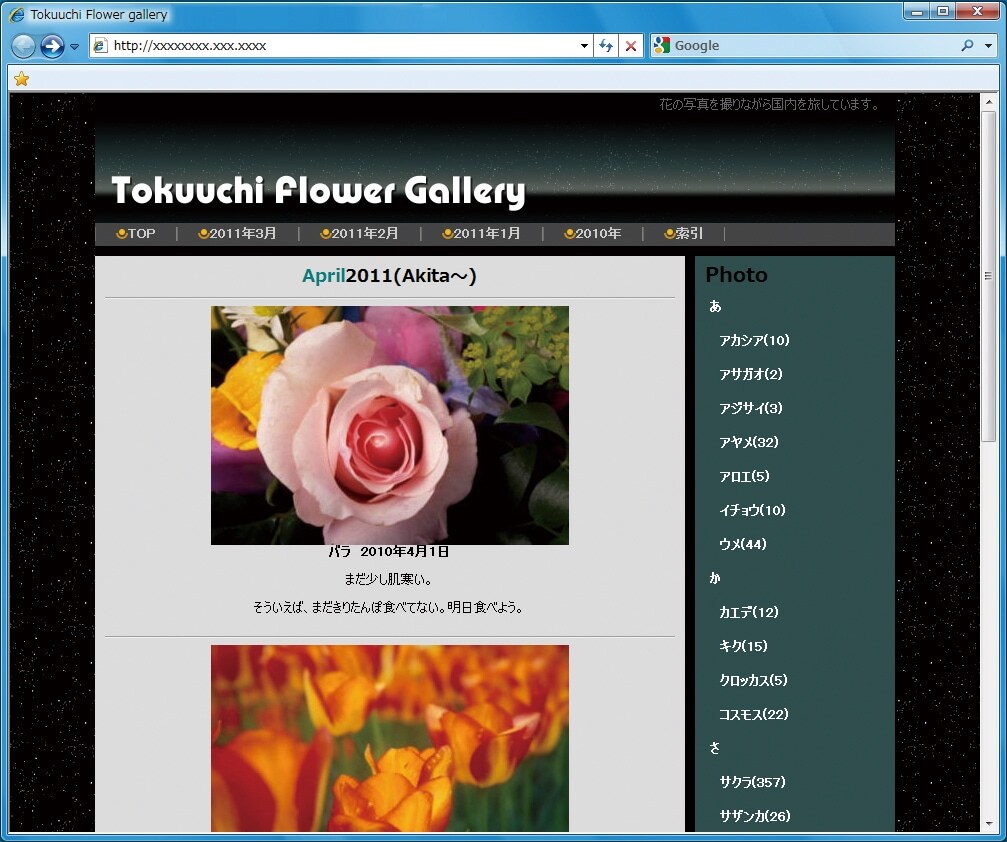
Task: Open the アヤメ(32) photo category
Action: tap(749, 443)
